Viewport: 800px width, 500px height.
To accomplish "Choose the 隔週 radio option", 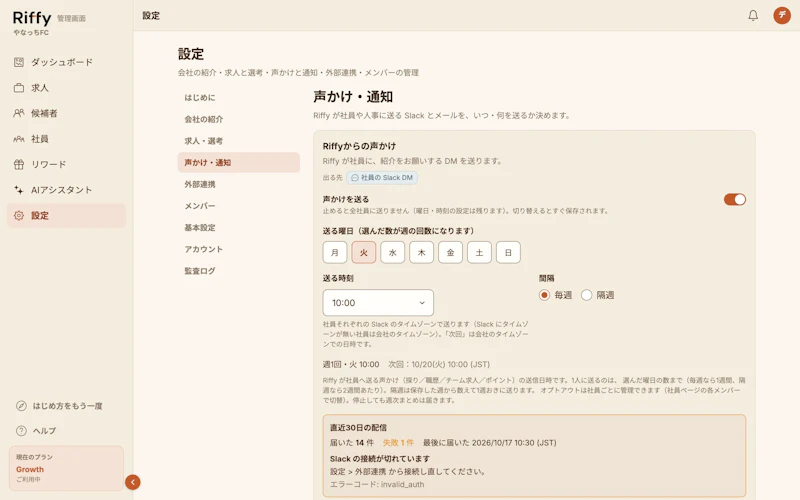I will click(587, 295).
